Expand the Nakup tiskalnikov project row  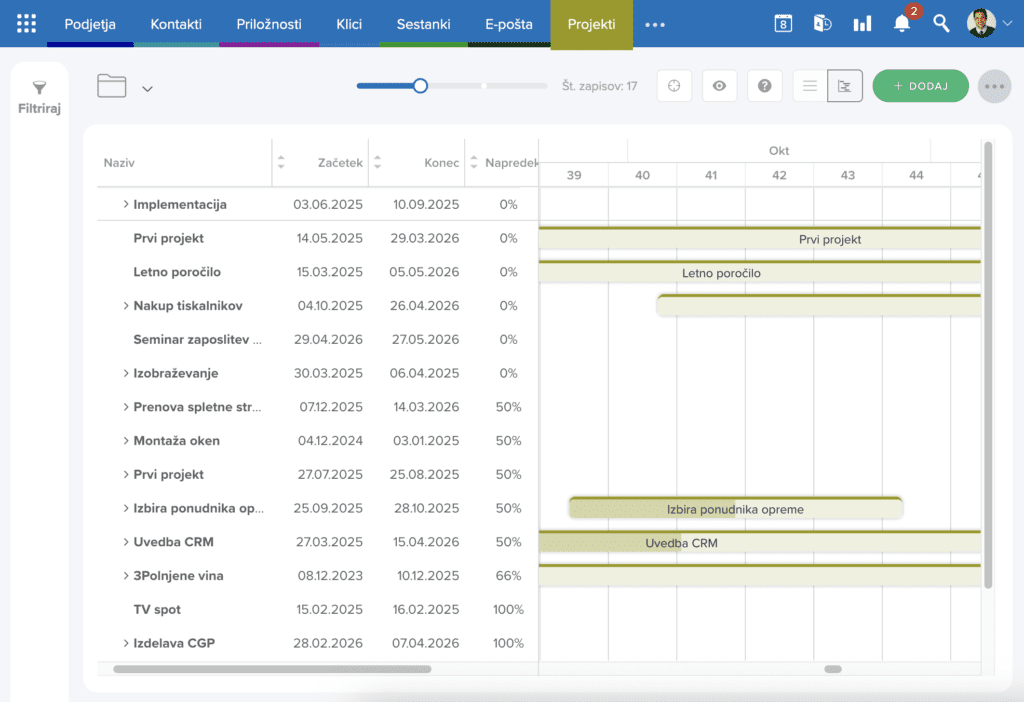(x=126, y=306)
